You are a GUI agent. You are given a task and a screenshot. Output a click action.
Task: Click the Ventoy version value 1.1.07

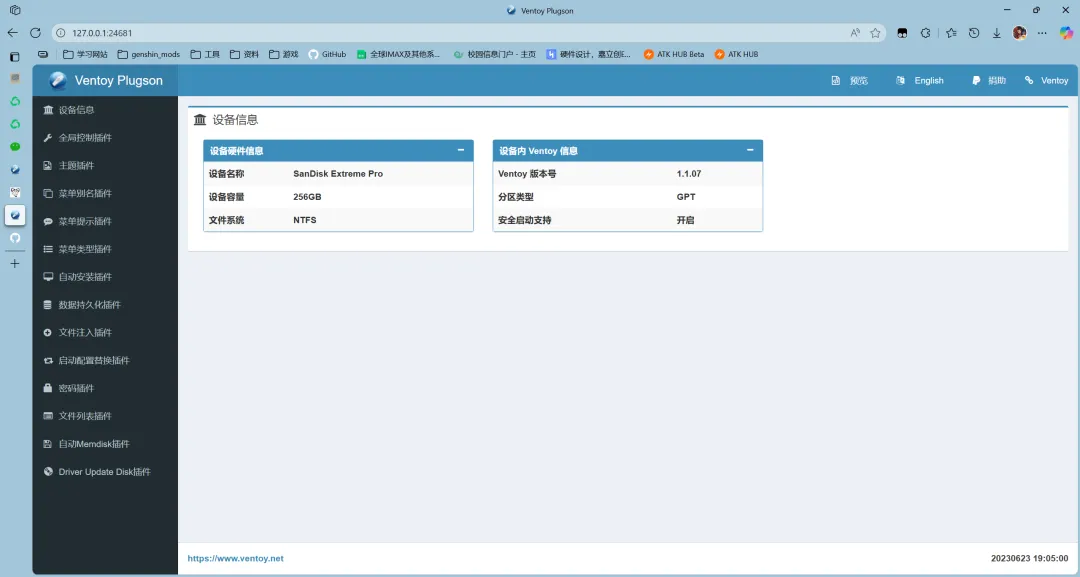pyautogui.click(x=689, y=174)
